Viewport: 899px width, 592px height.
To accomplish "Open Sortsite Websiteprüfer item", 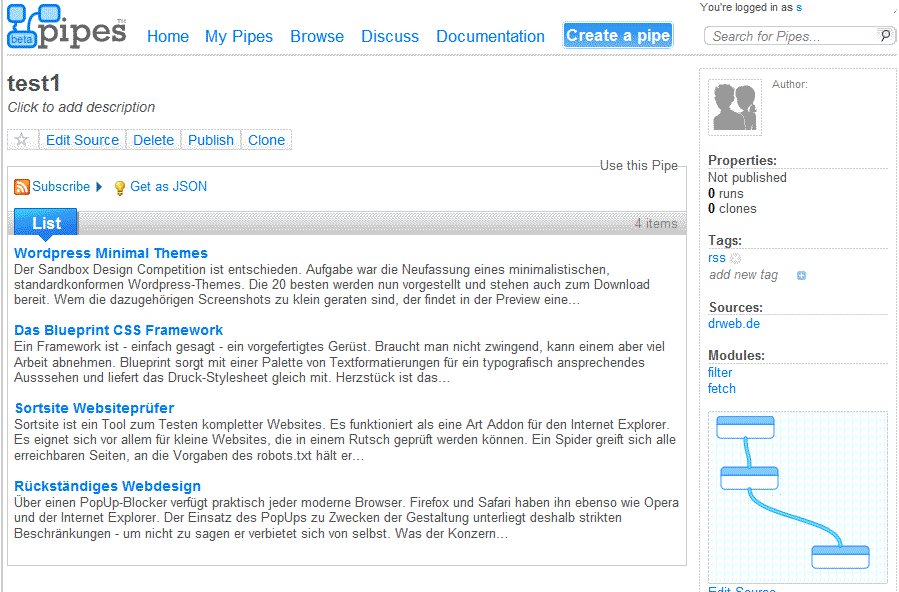I will click(x=94, y=408).
